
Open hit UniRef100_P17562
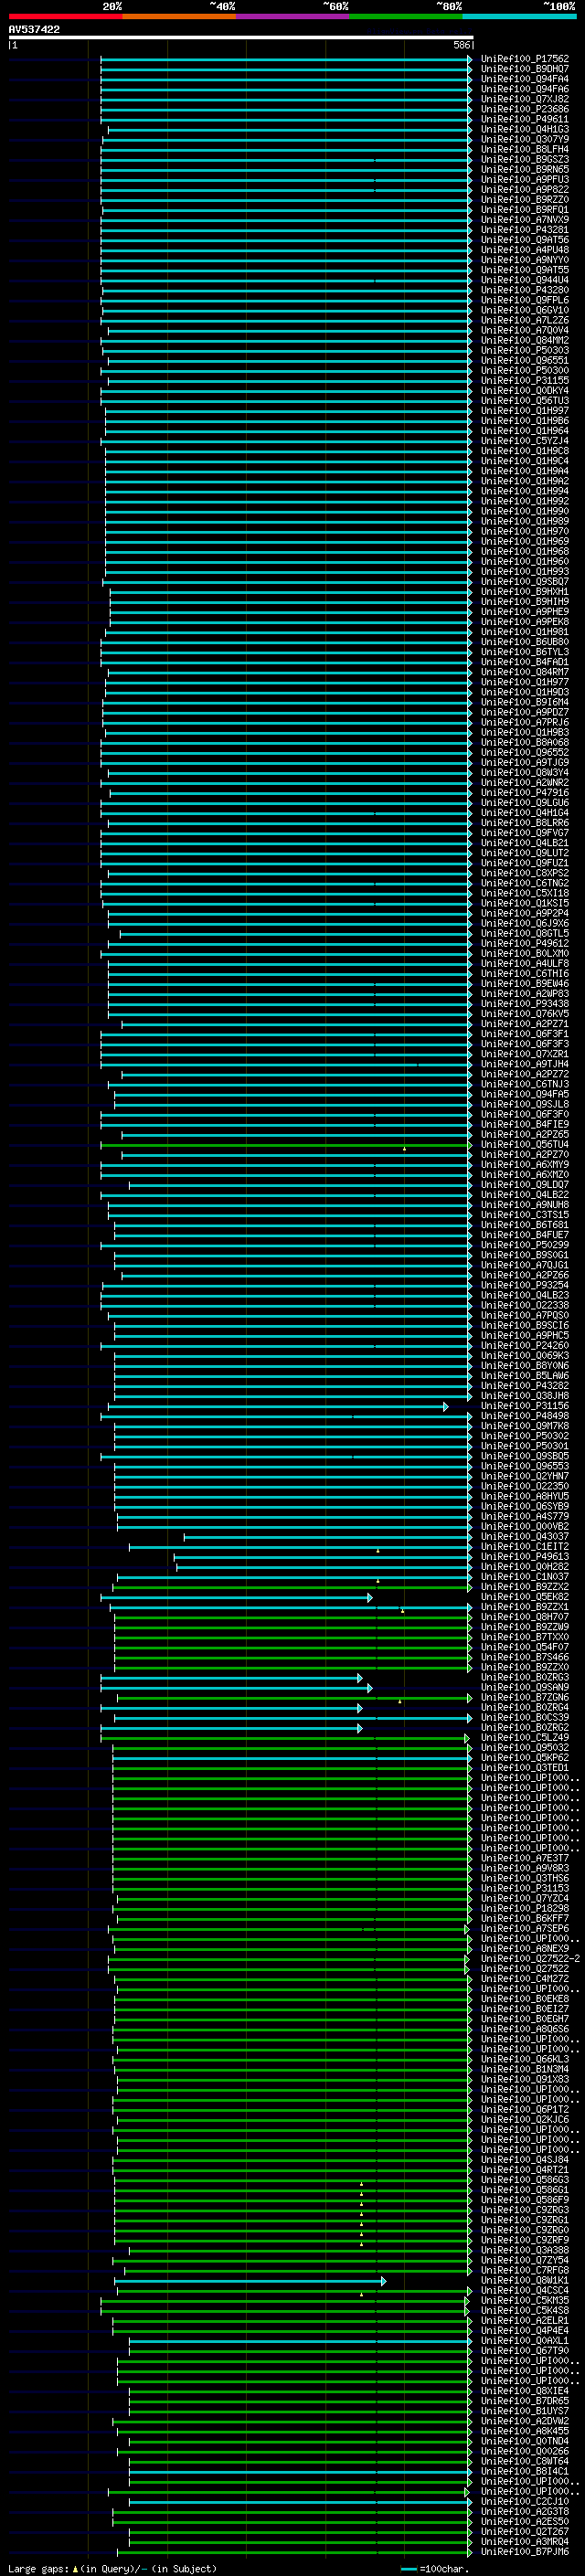[524, 59]
